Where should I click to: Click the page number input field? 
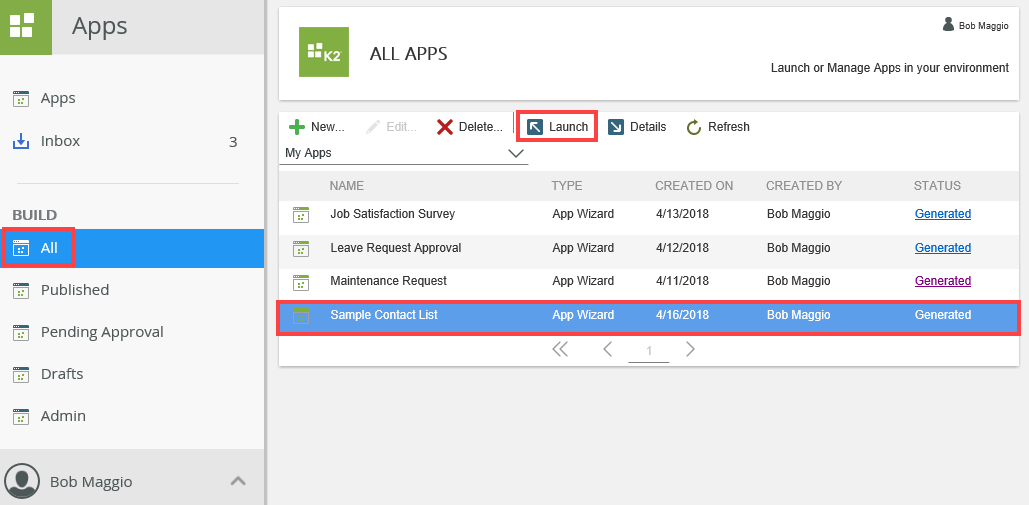click(x=648, y=351)
